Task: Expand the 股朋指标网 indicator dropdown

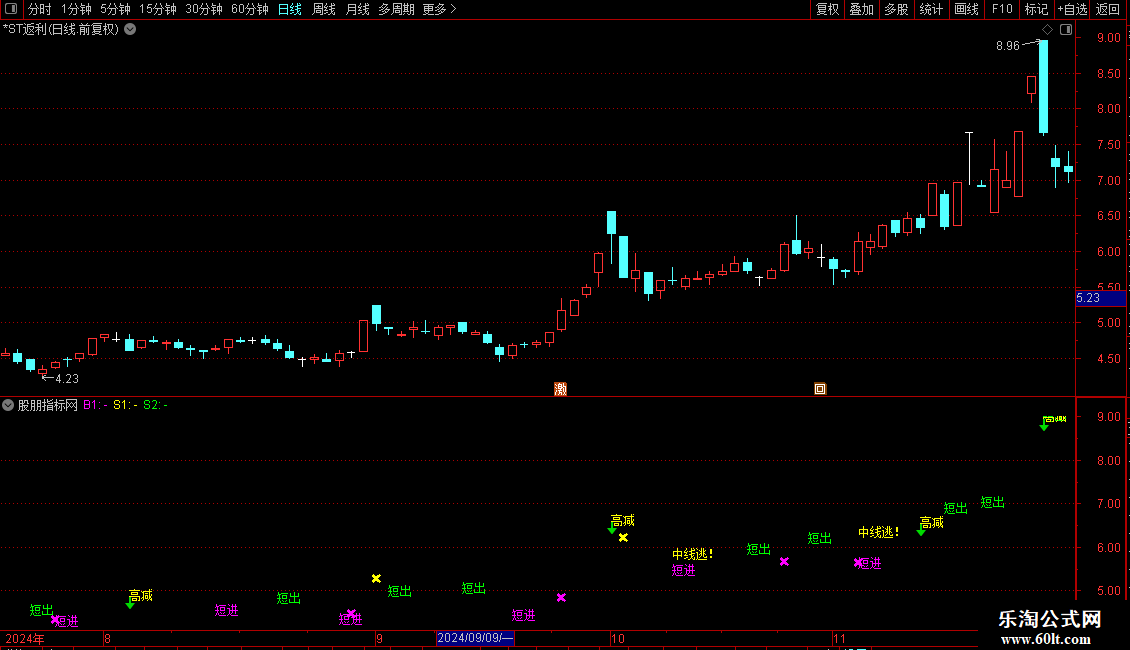Action: coord(8,405)
